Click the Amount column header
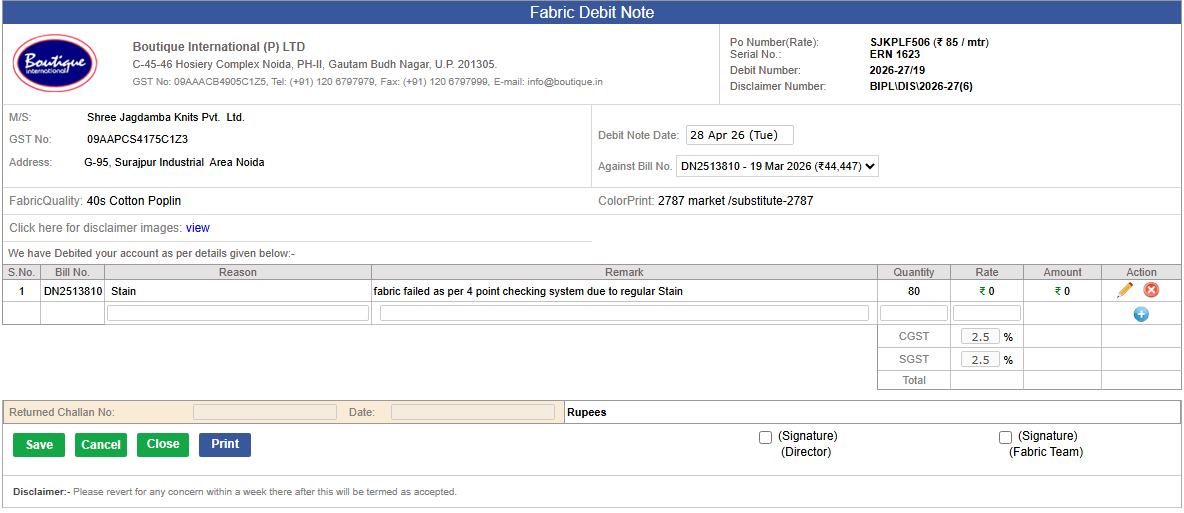This screenshot has width=1184, height=513. click(1062, 272)
